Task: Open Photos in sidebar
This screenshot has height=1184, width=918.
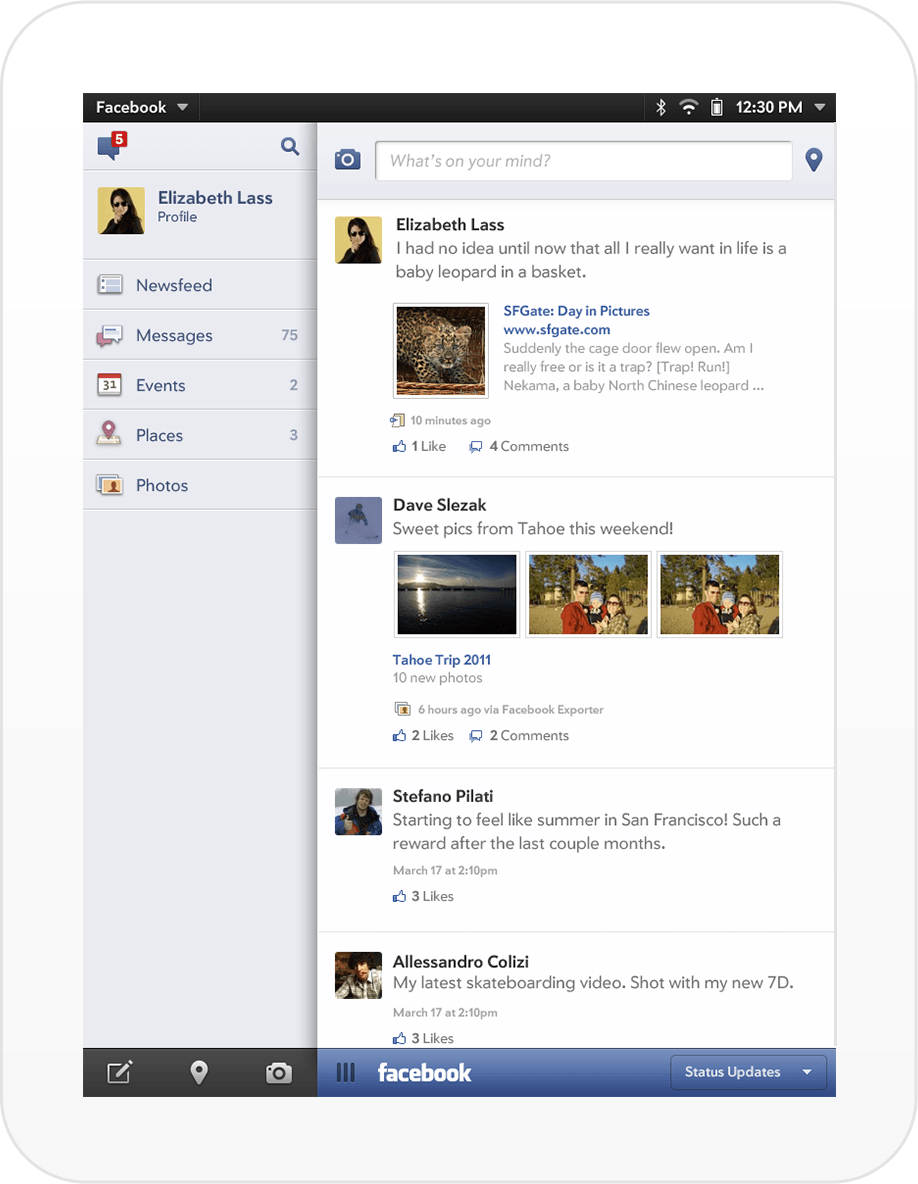Action: (200, 485)
